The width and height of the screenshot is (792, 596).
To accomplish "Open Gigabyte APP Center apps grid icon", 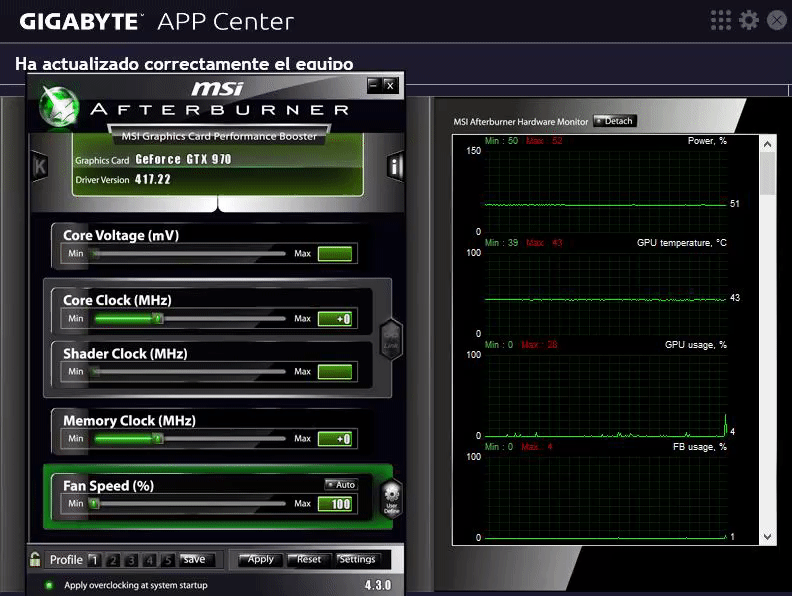I will pos(720,20).
